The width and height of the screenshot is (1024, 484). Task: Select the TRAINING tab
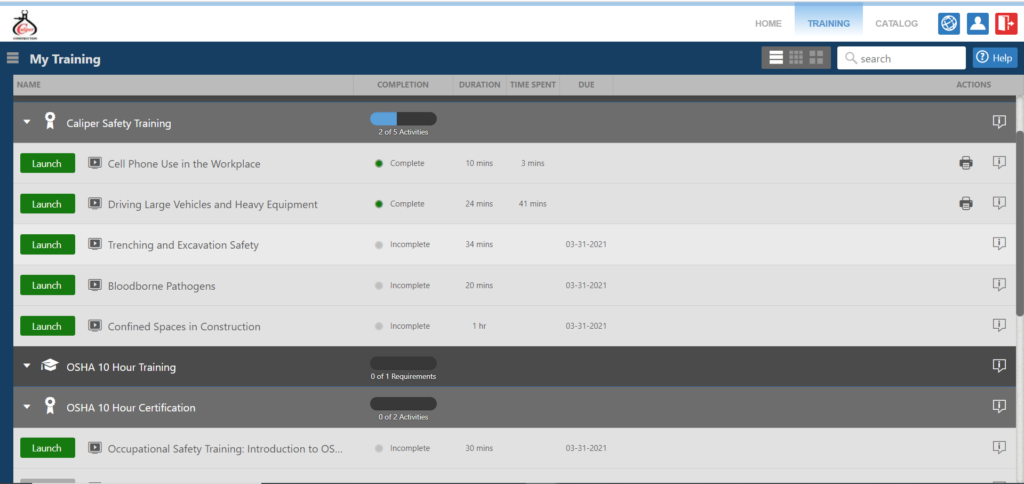829,24
